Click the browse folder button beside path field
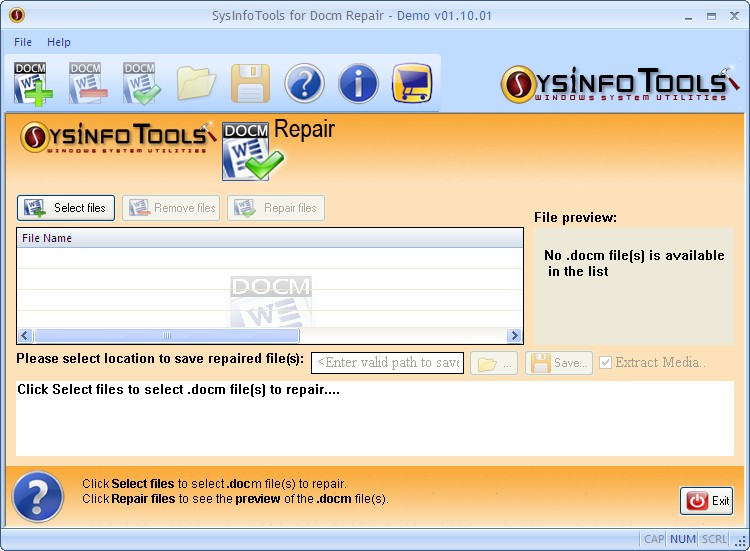 click(x=496, y=363)
